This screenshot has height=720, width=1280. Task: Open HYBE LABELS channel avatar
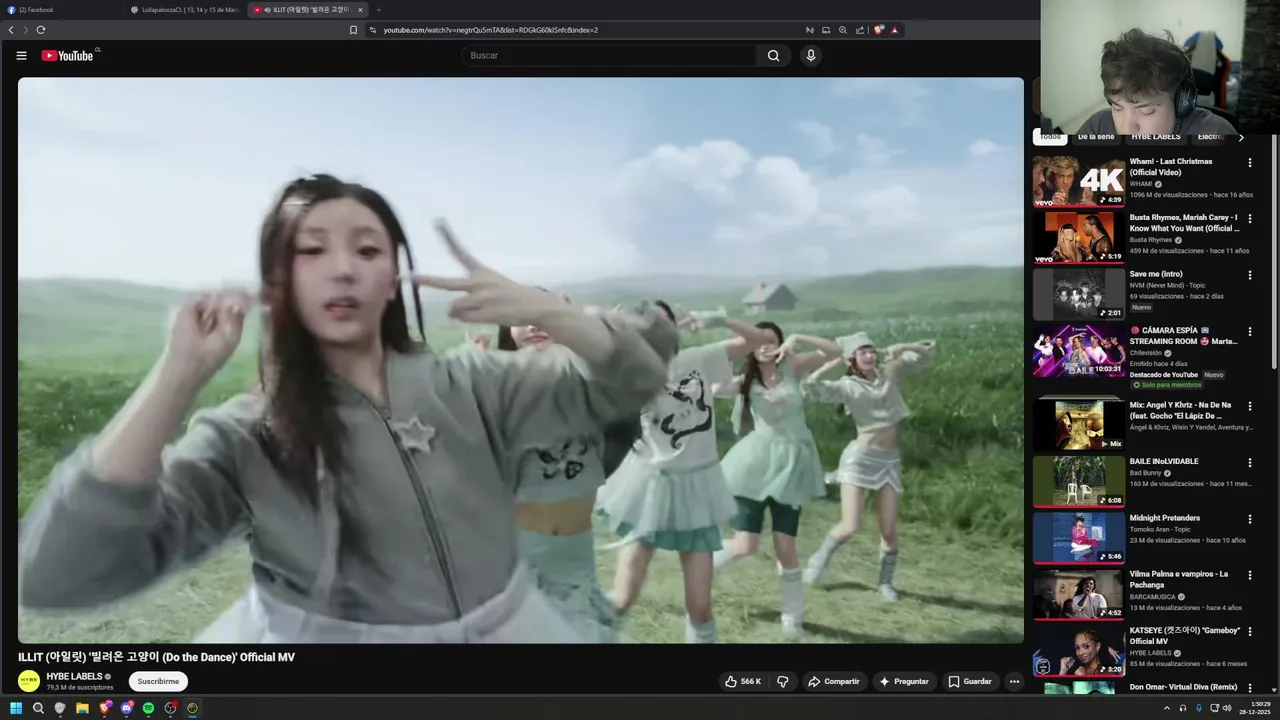pos(29,681)
